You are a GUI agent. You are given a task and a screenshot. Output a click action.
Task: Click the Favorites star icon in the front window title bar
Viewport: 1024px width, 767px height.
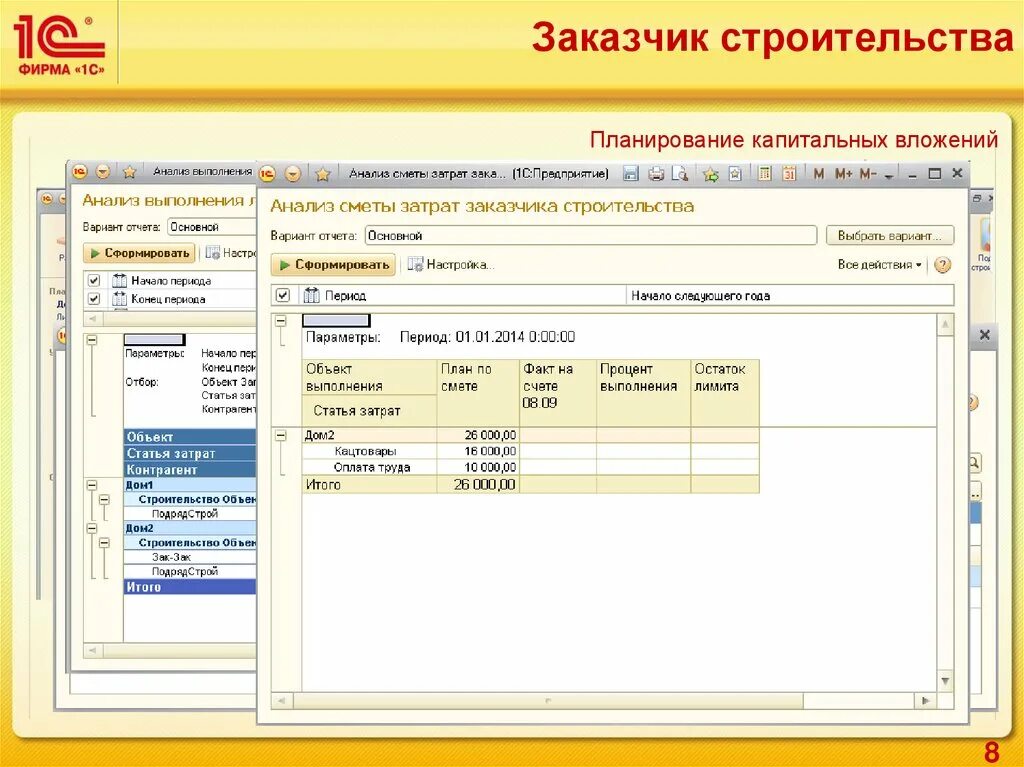pyautogui.click(x=322, y=174)
